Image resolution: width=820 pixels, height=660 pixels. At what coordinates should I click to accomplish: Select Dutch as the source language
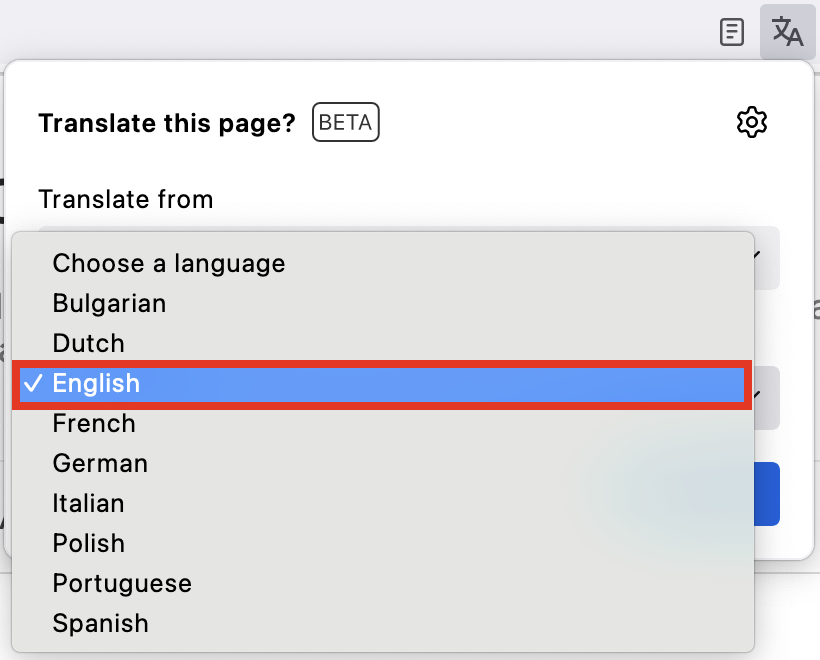point(88,343)
